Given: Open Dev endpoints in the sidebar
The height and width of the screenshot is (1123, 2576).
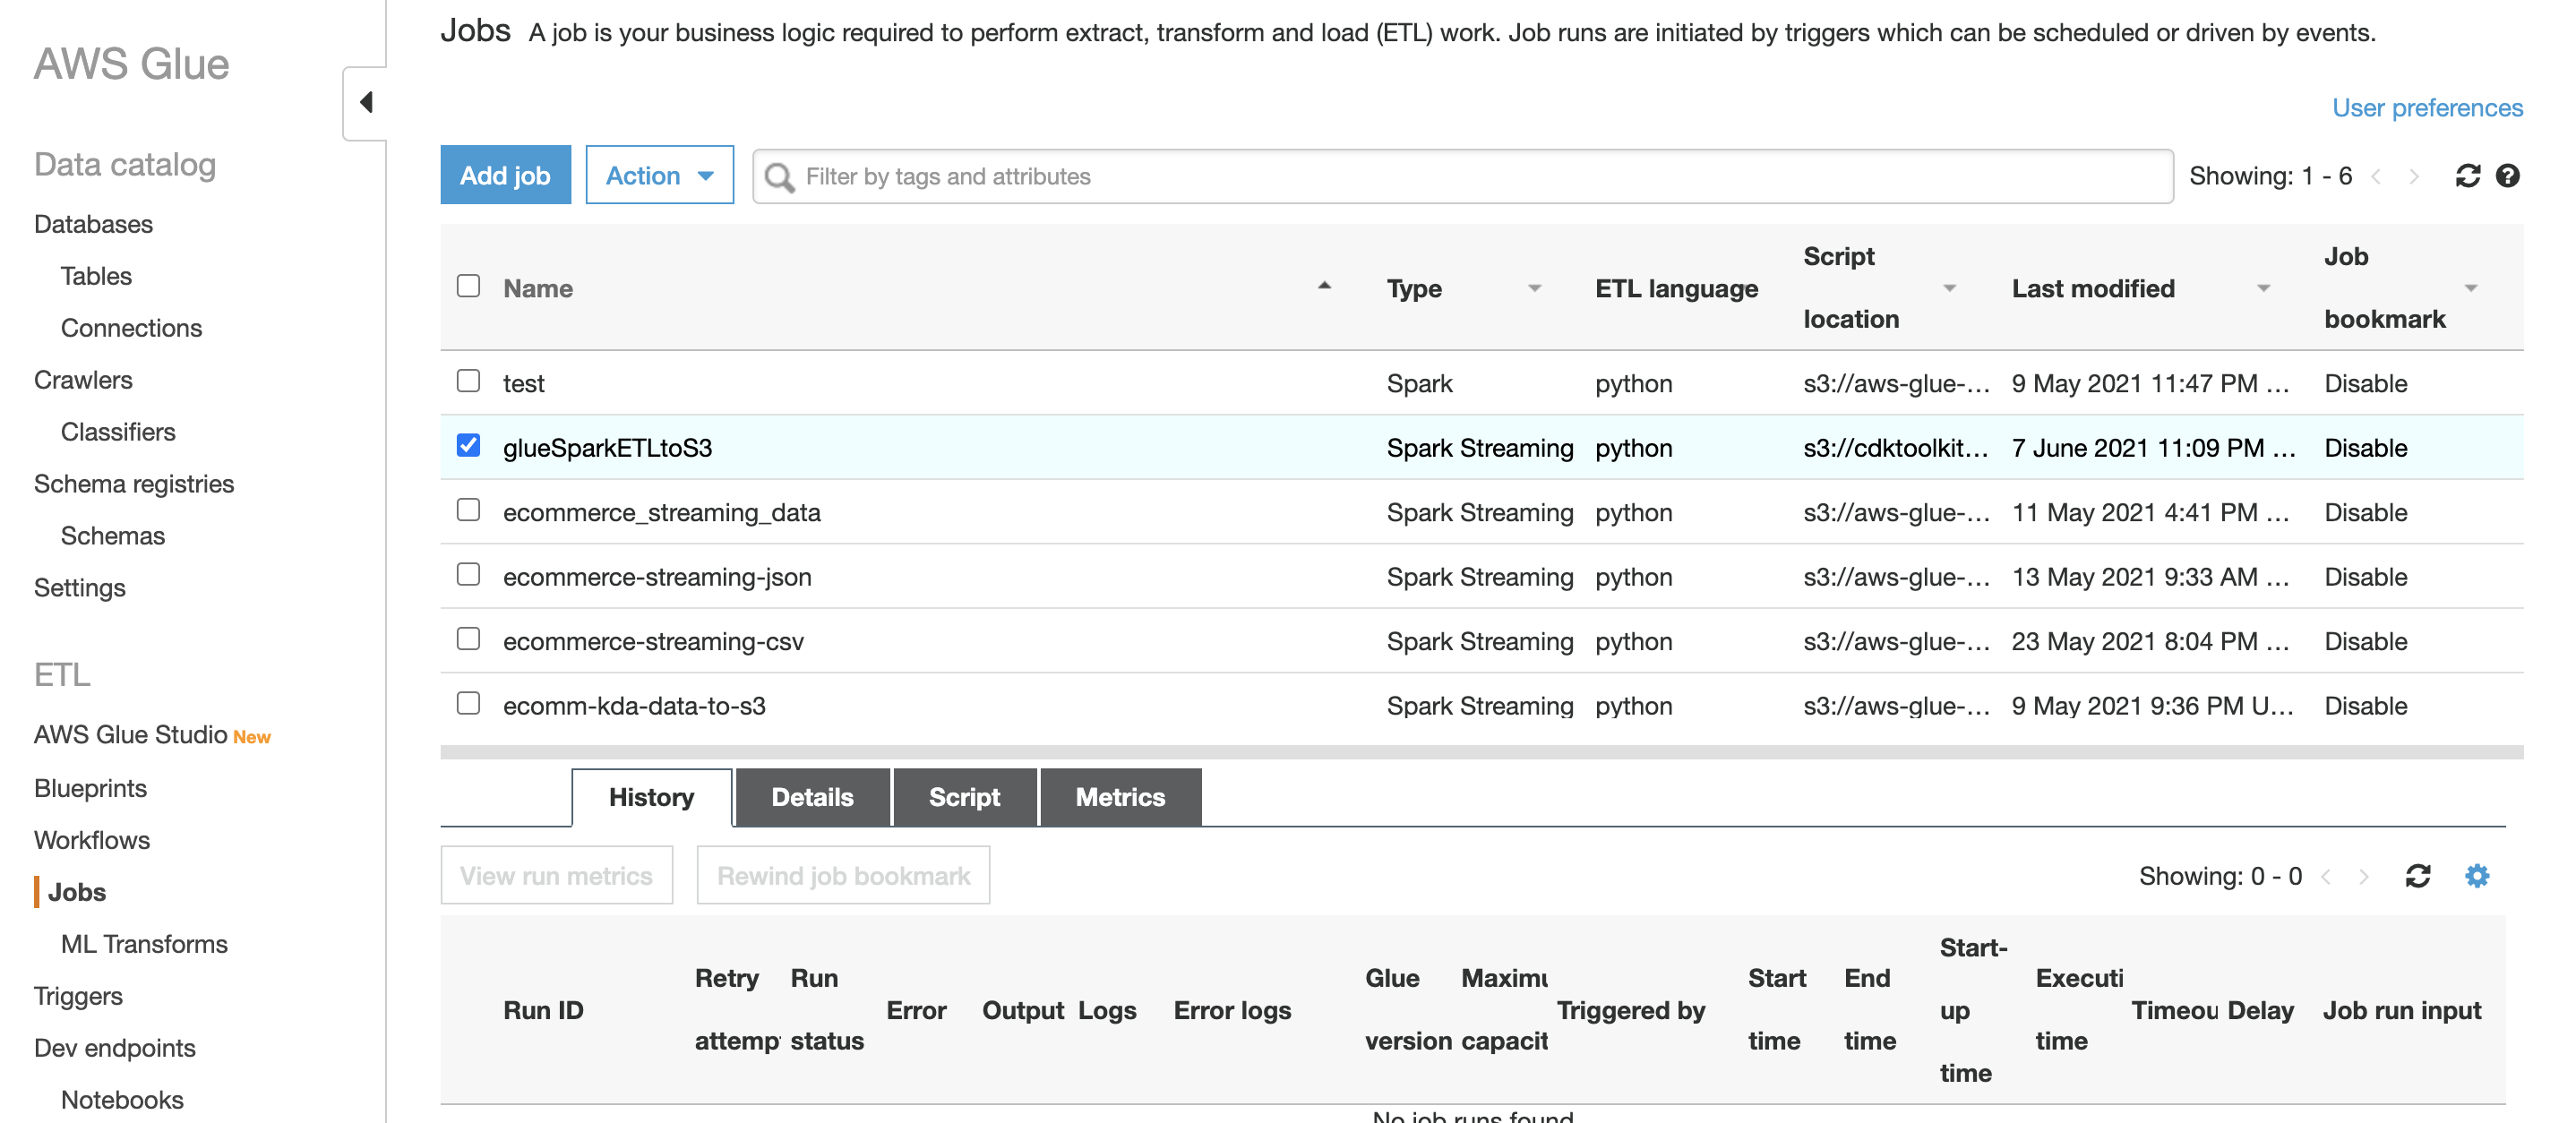Looking at the screenshot, I should [115, 1048].
